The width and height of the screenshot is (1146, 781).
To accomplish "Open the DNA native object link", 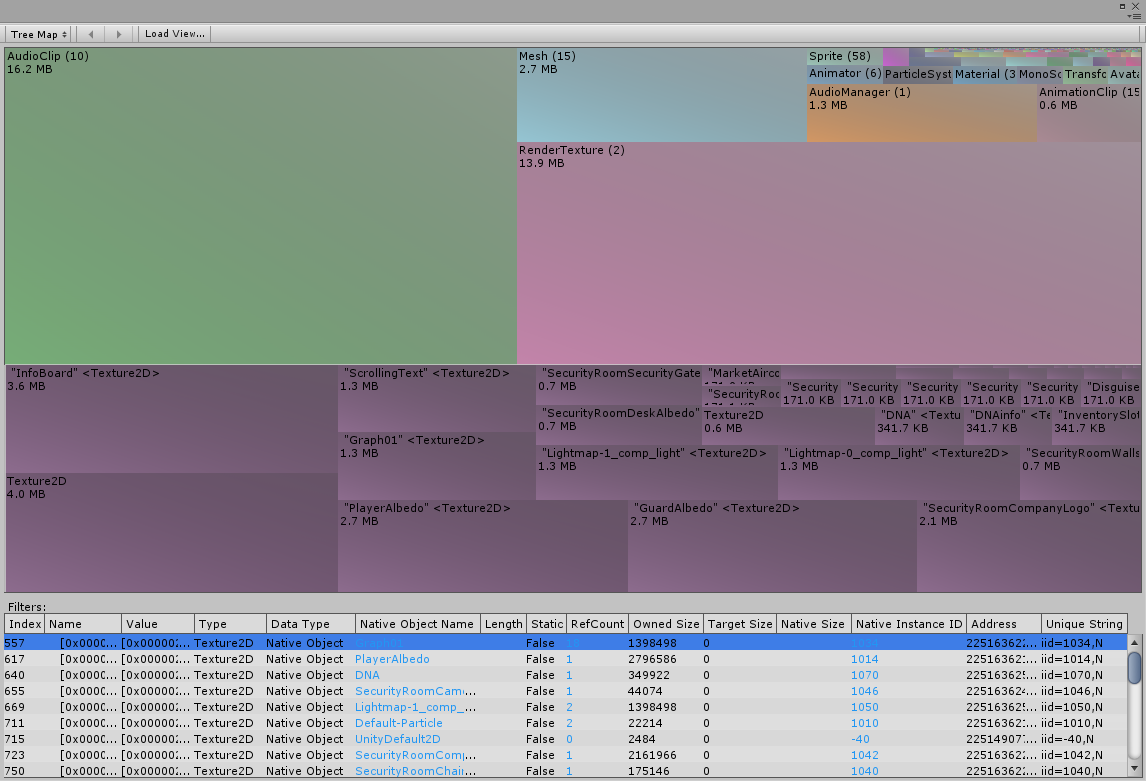I will click(366, 675).
